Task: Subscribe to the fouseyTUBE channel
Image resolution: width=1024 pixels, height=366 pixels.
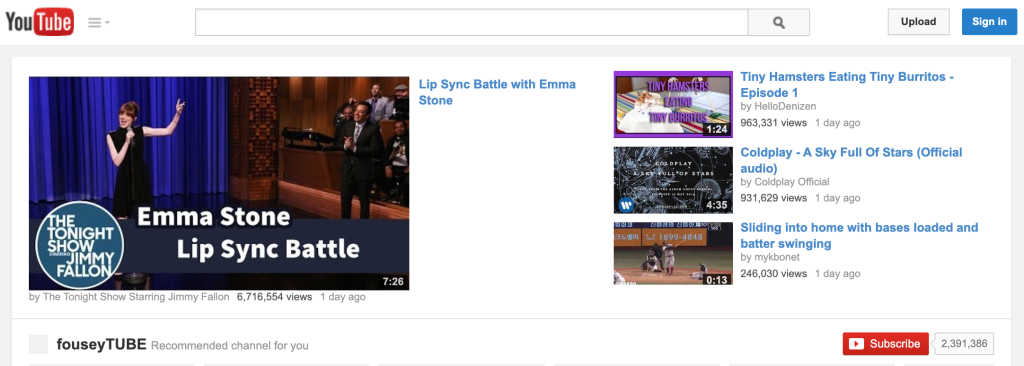Action: (x=886, y=343)
